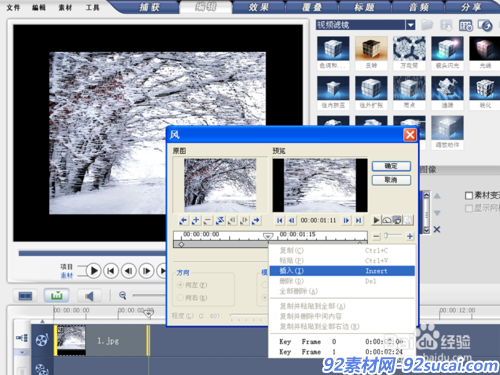Open the 素材 (Clip) menu

(x=65, y=7)
